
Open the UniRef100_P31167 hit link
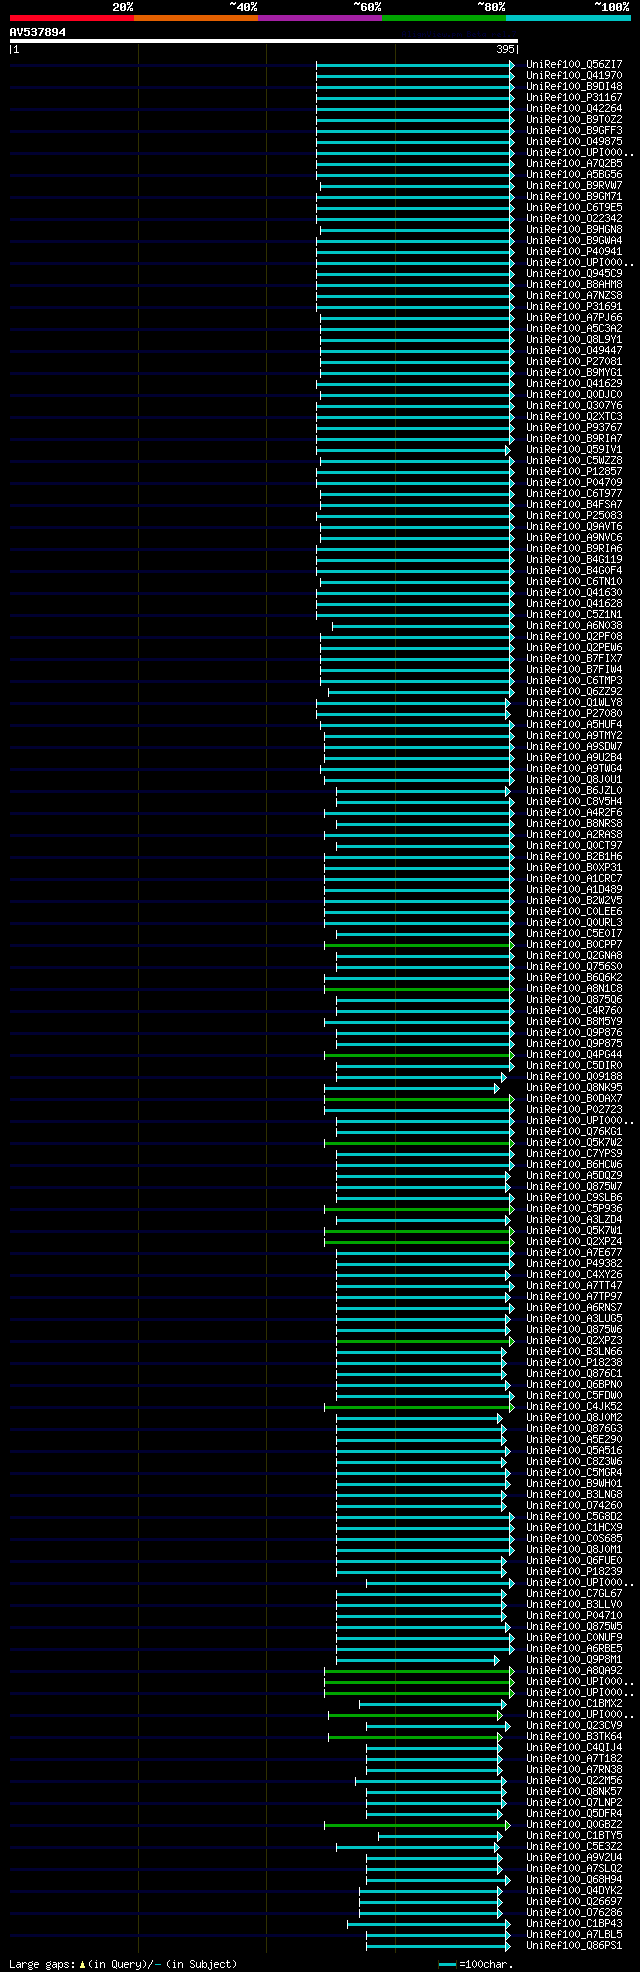574,97
